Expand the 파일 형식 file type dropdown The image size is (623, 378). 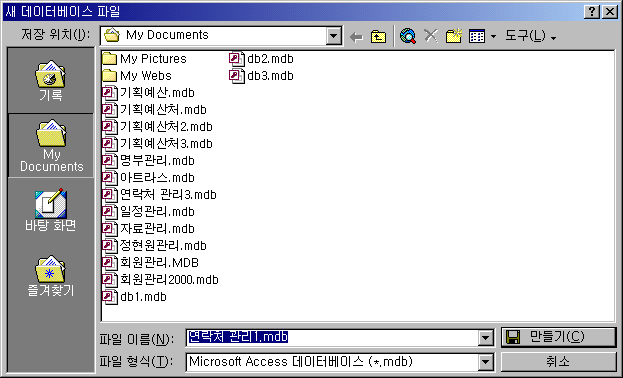pyautogui.click(x=486, y=362)
